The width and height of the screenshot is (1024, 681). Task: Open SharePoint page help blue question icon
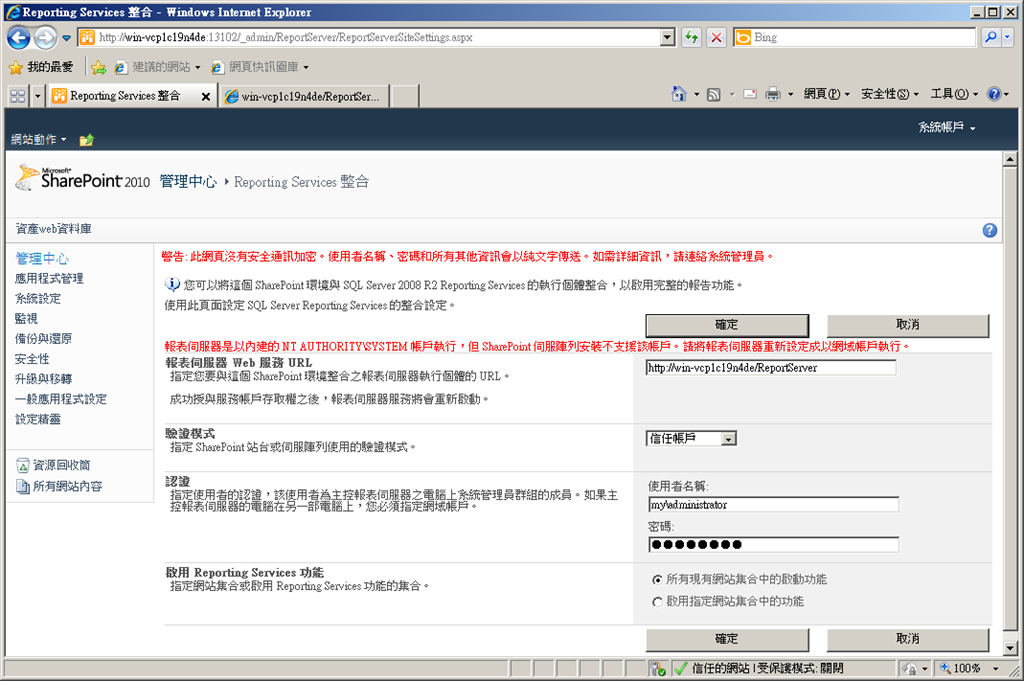coord(989,230)
